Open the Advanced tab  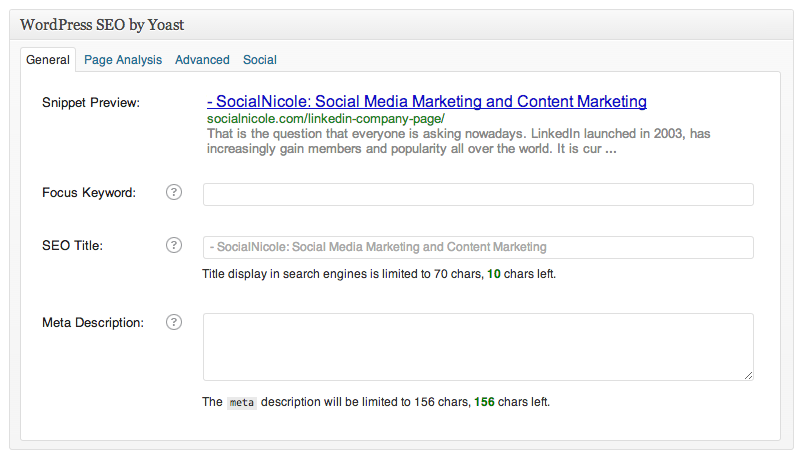click(202, 60)
